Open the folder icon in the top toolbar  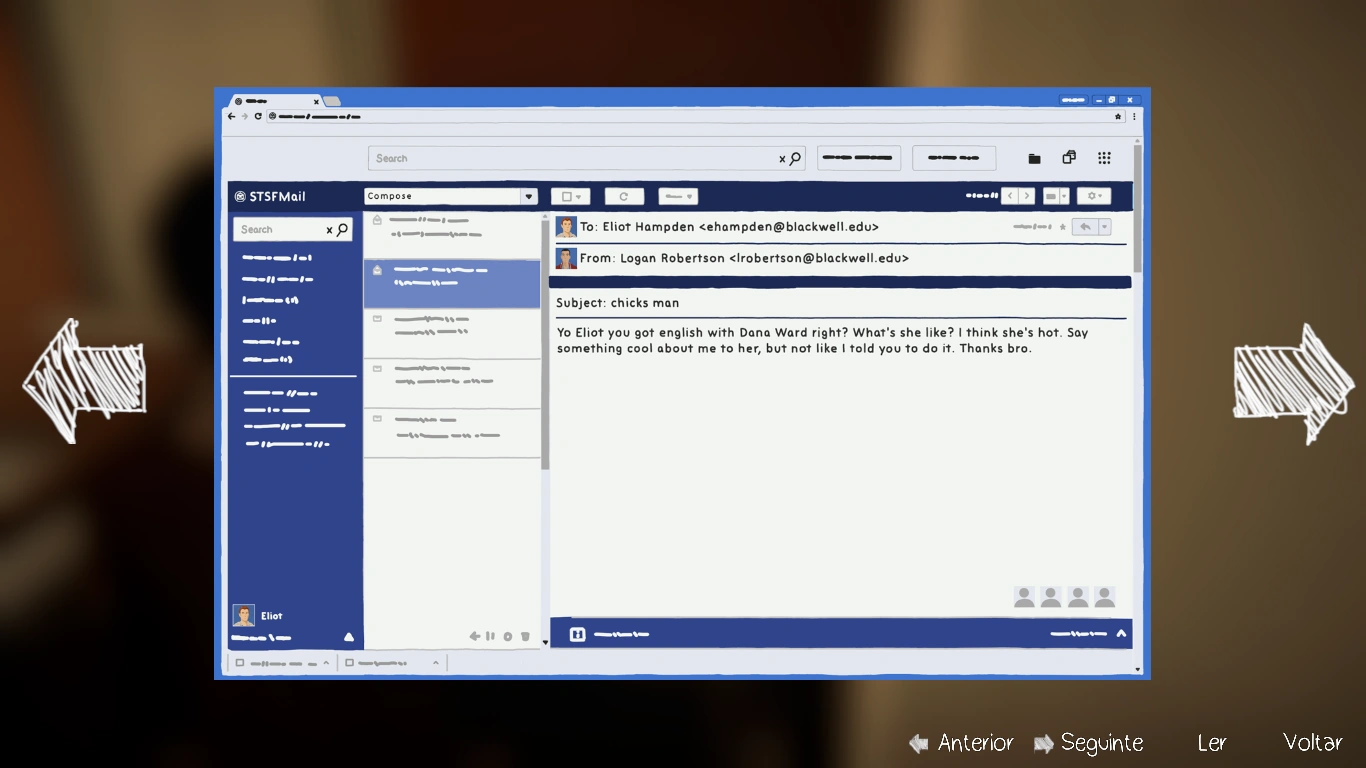click(1034, 158)
